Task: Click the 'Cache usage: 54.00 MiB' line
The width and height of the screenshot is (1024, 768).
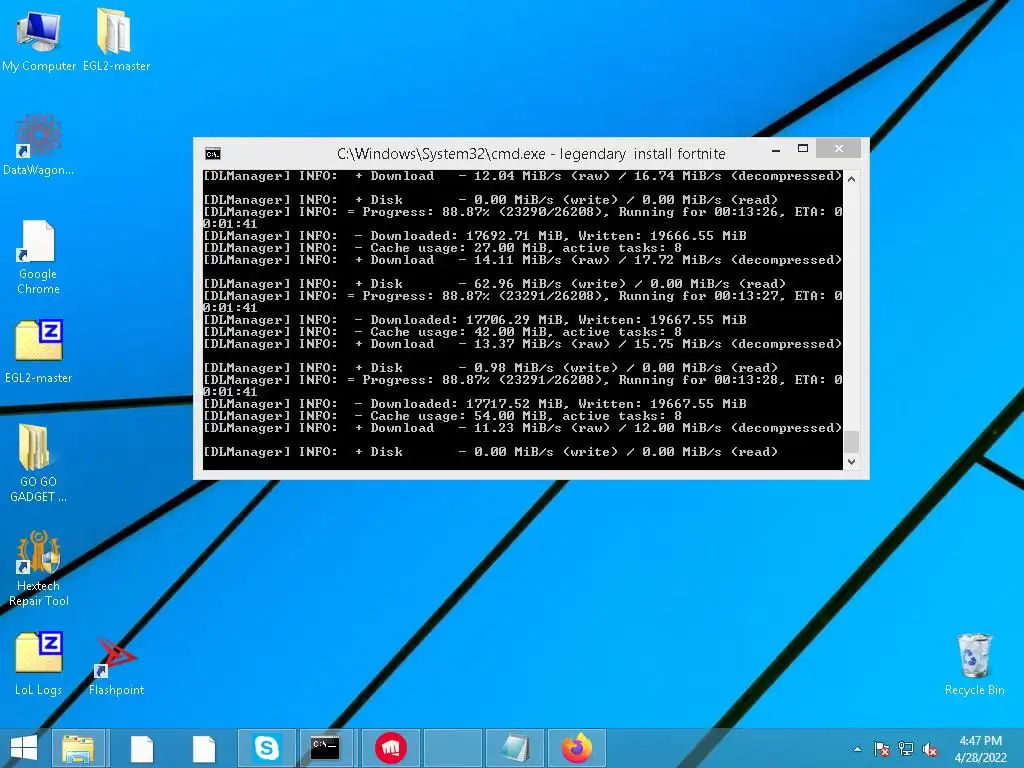Action: [x=442, y=416]
